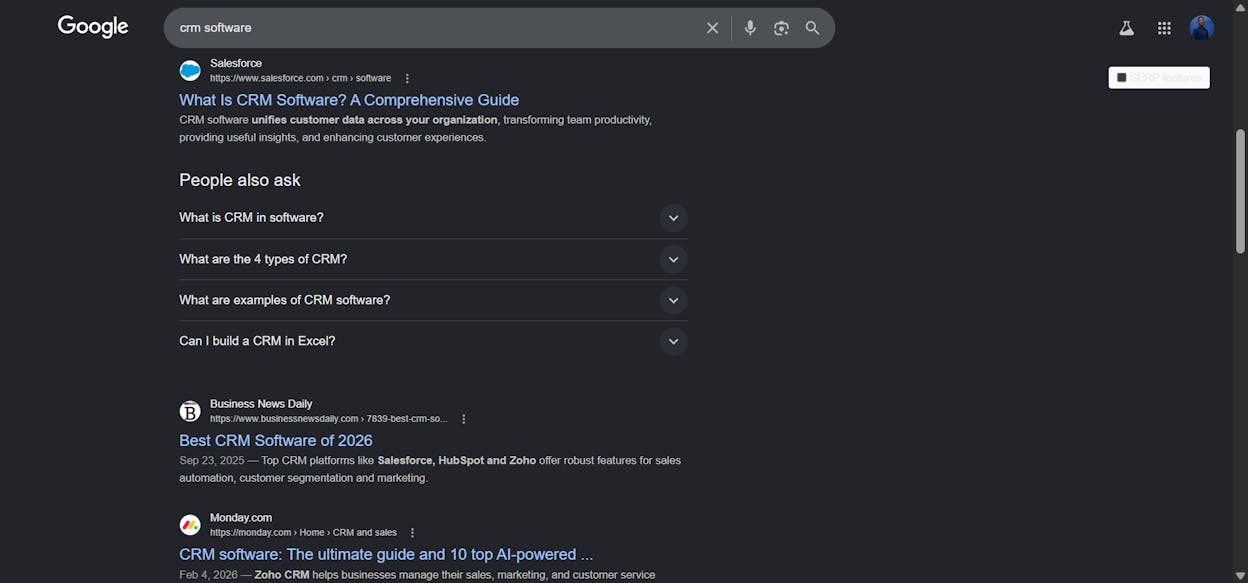
Task: Click the salesforce.com breadcrumb URL
Action: (x=300, y=78)
